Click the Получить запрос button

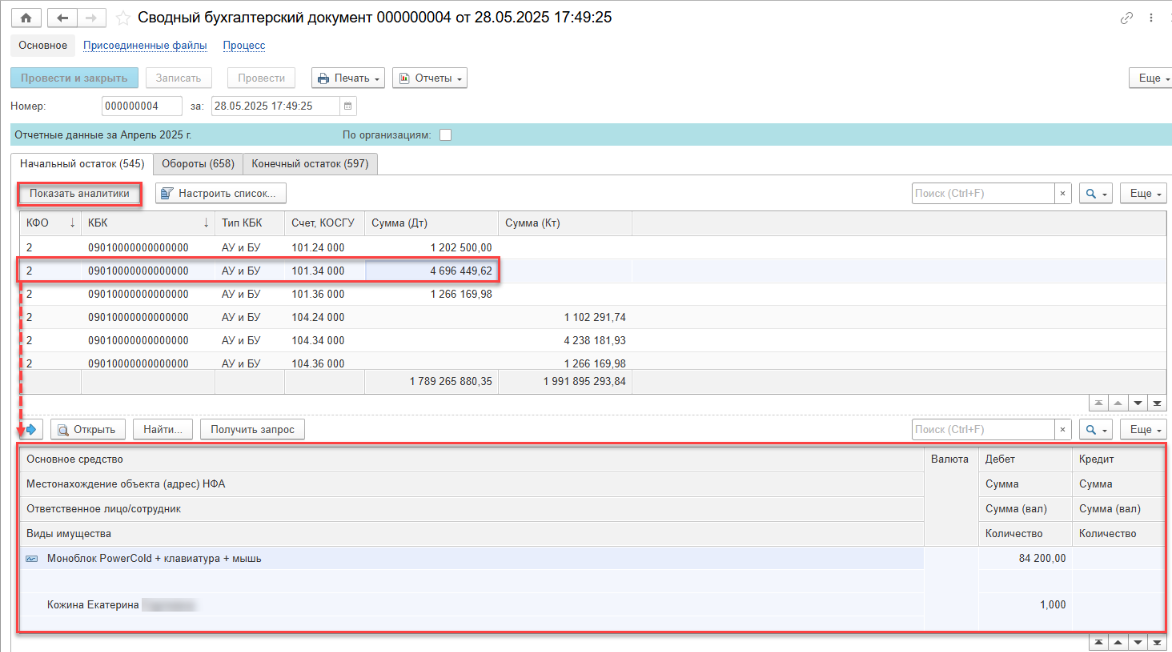[x=252, y=429]
